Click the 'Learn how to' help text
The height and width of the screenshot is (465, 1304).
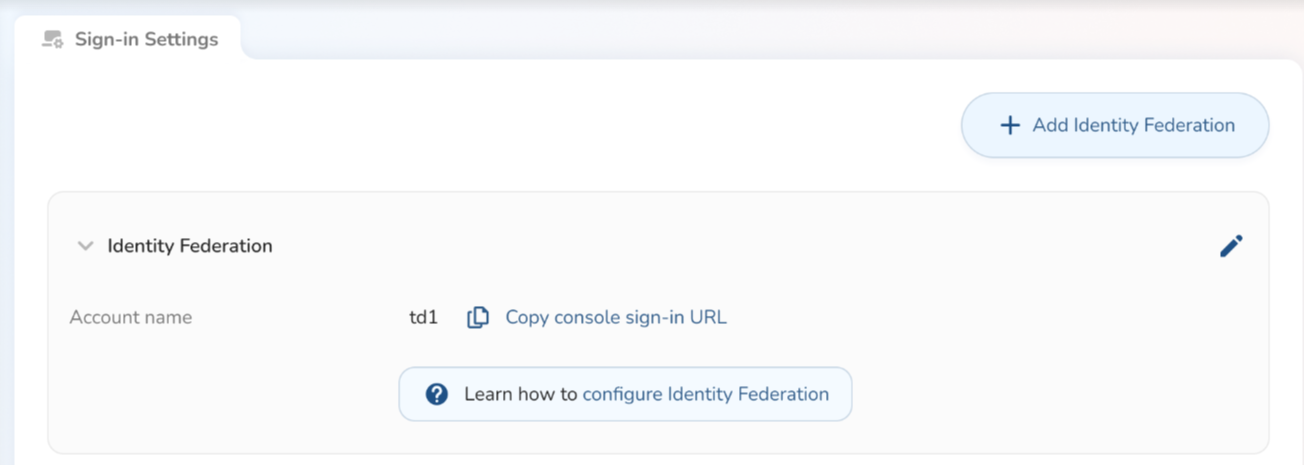(x=521, y=394)
